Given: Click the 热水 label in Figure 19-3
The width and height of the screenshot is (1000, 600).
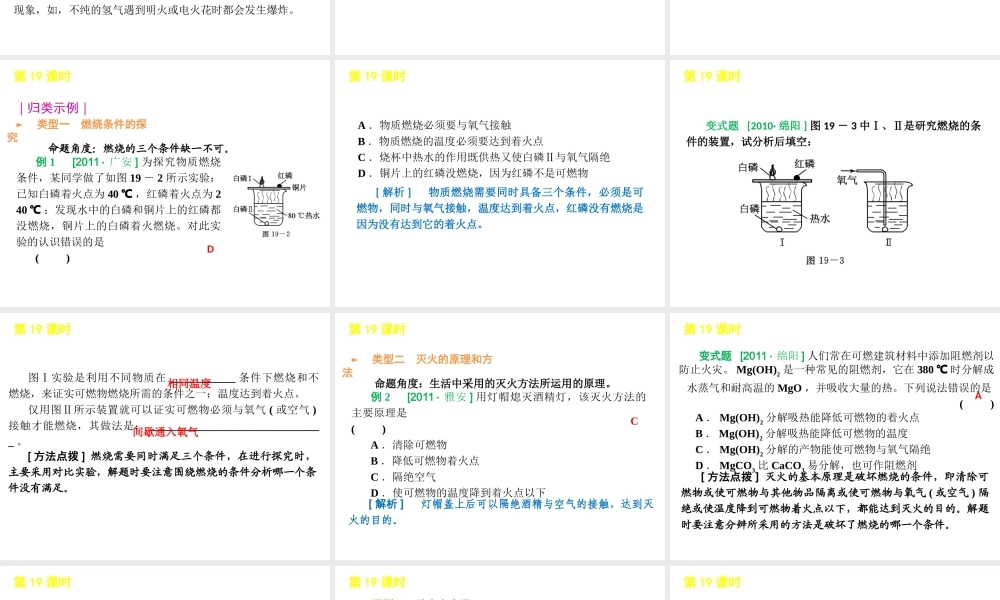Looking at the screenshot, I should (820, 219).
